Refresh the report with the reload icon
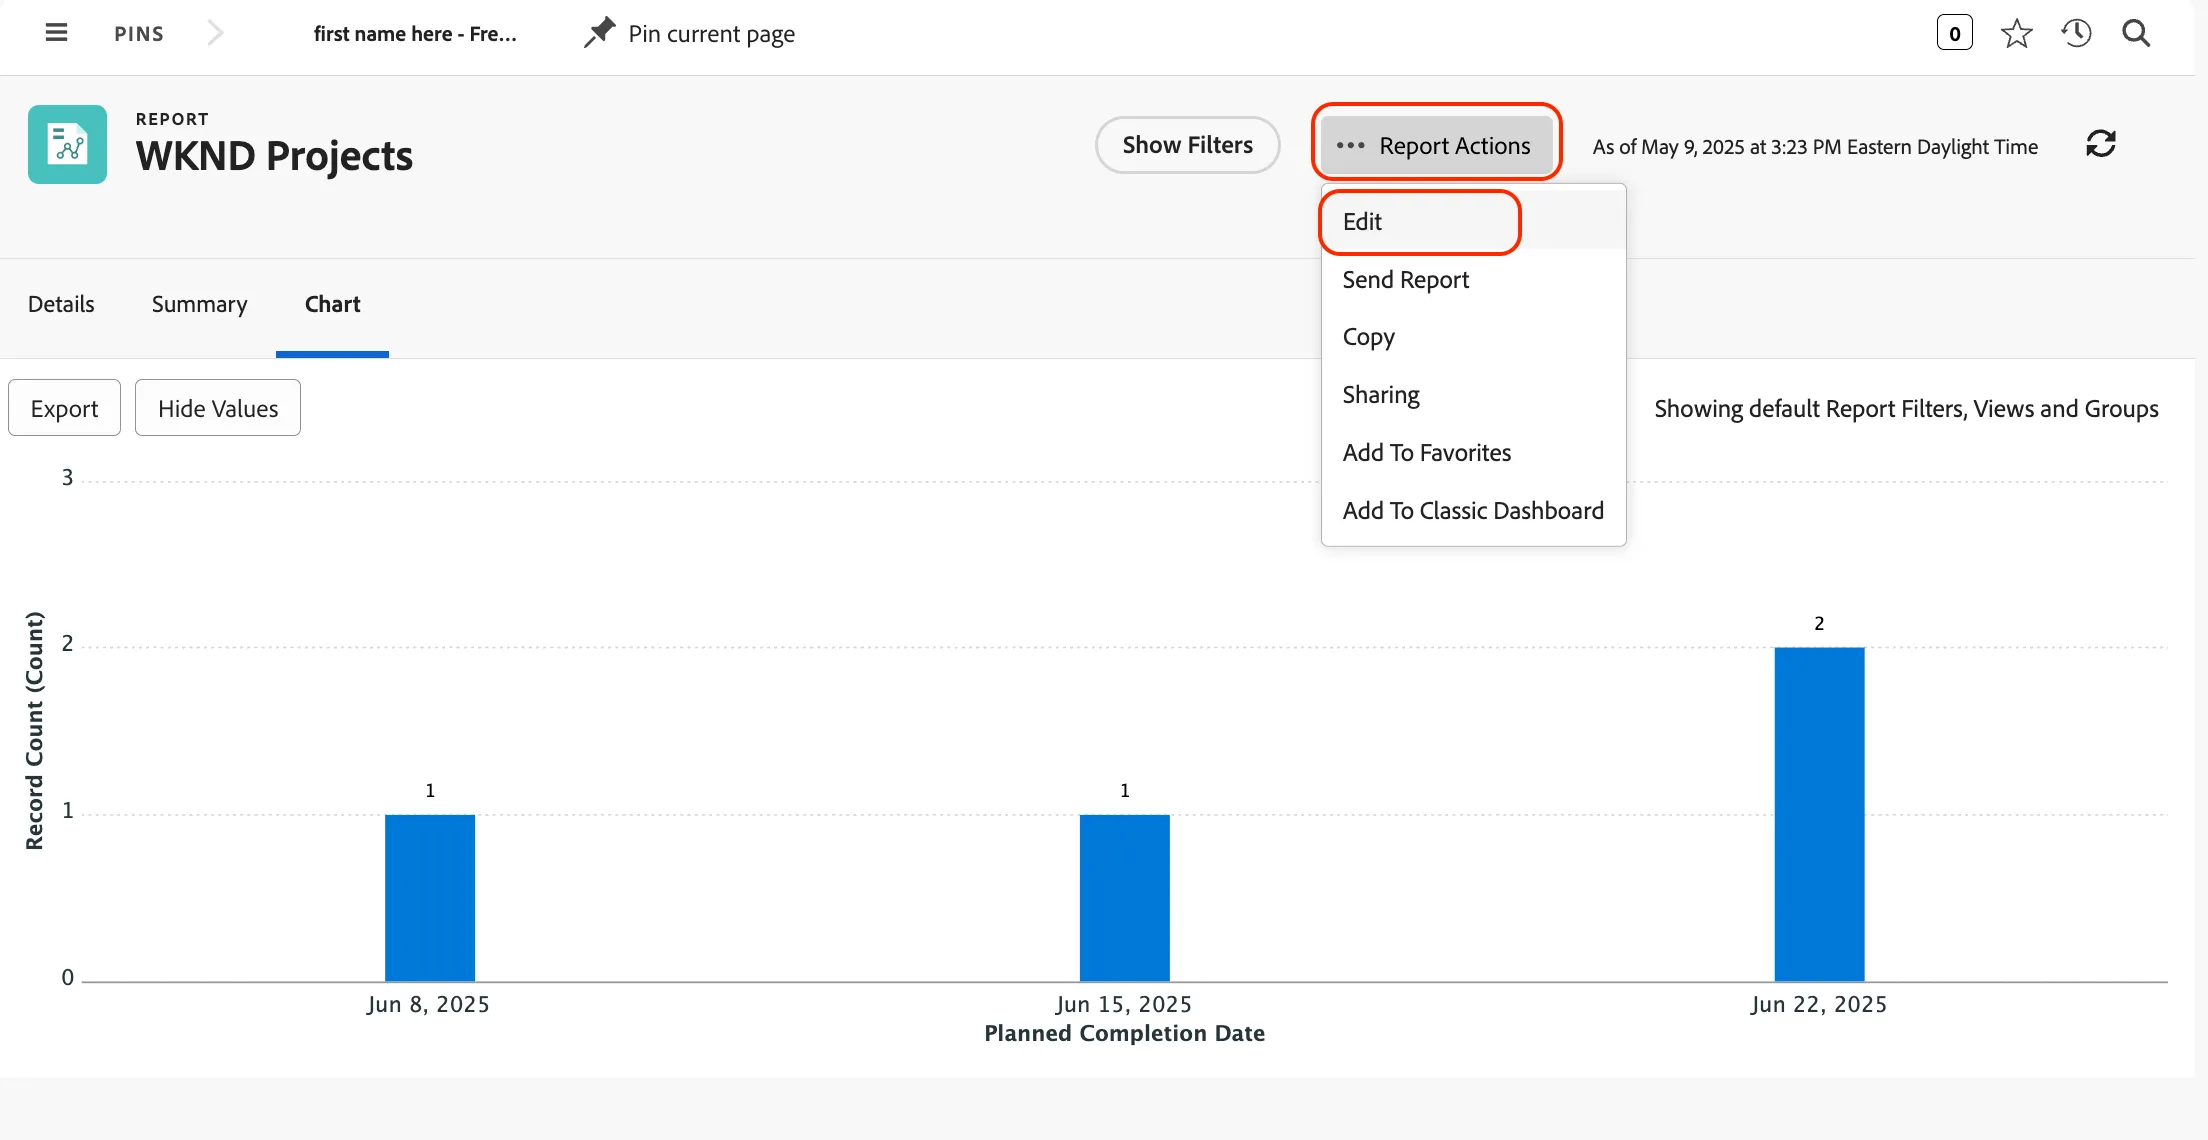 [x=2100, y=144]
